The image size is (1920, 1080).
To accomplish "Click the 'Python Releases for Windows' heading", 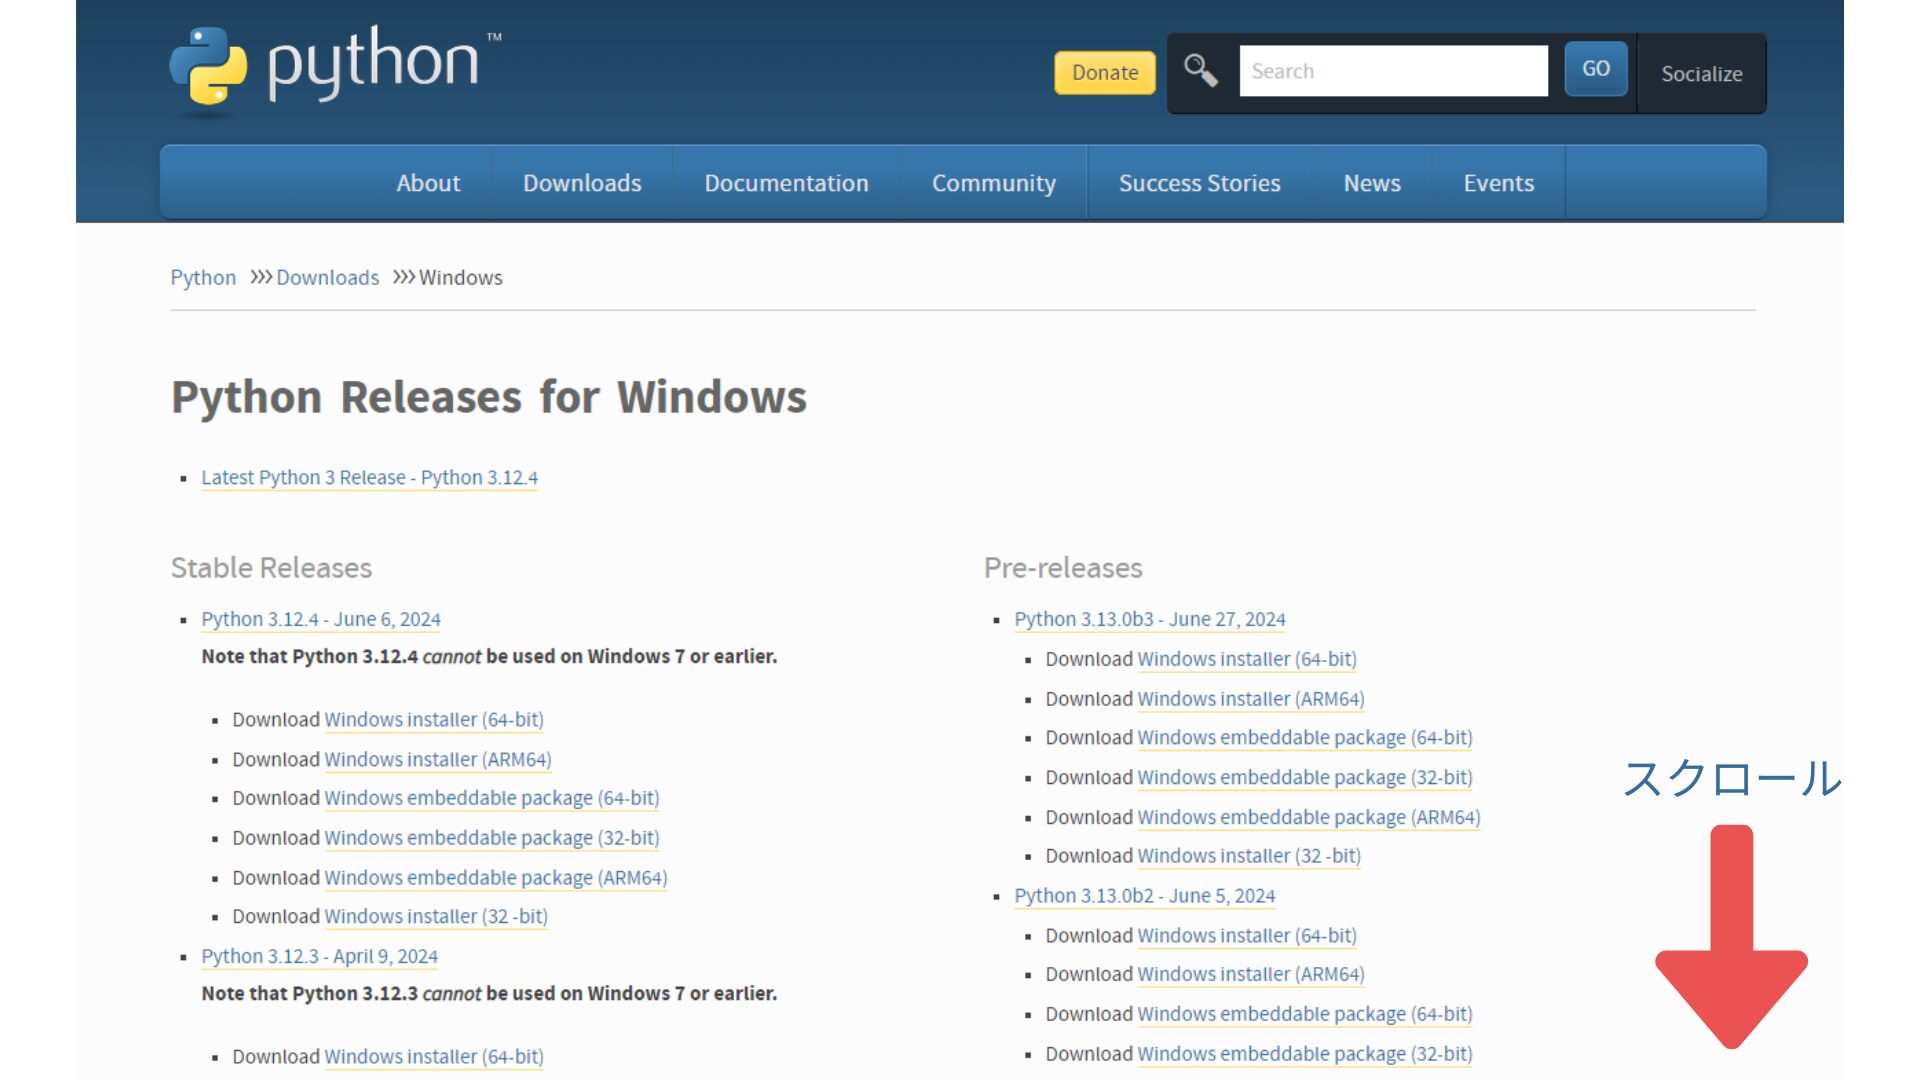I will tap(489, 398).
